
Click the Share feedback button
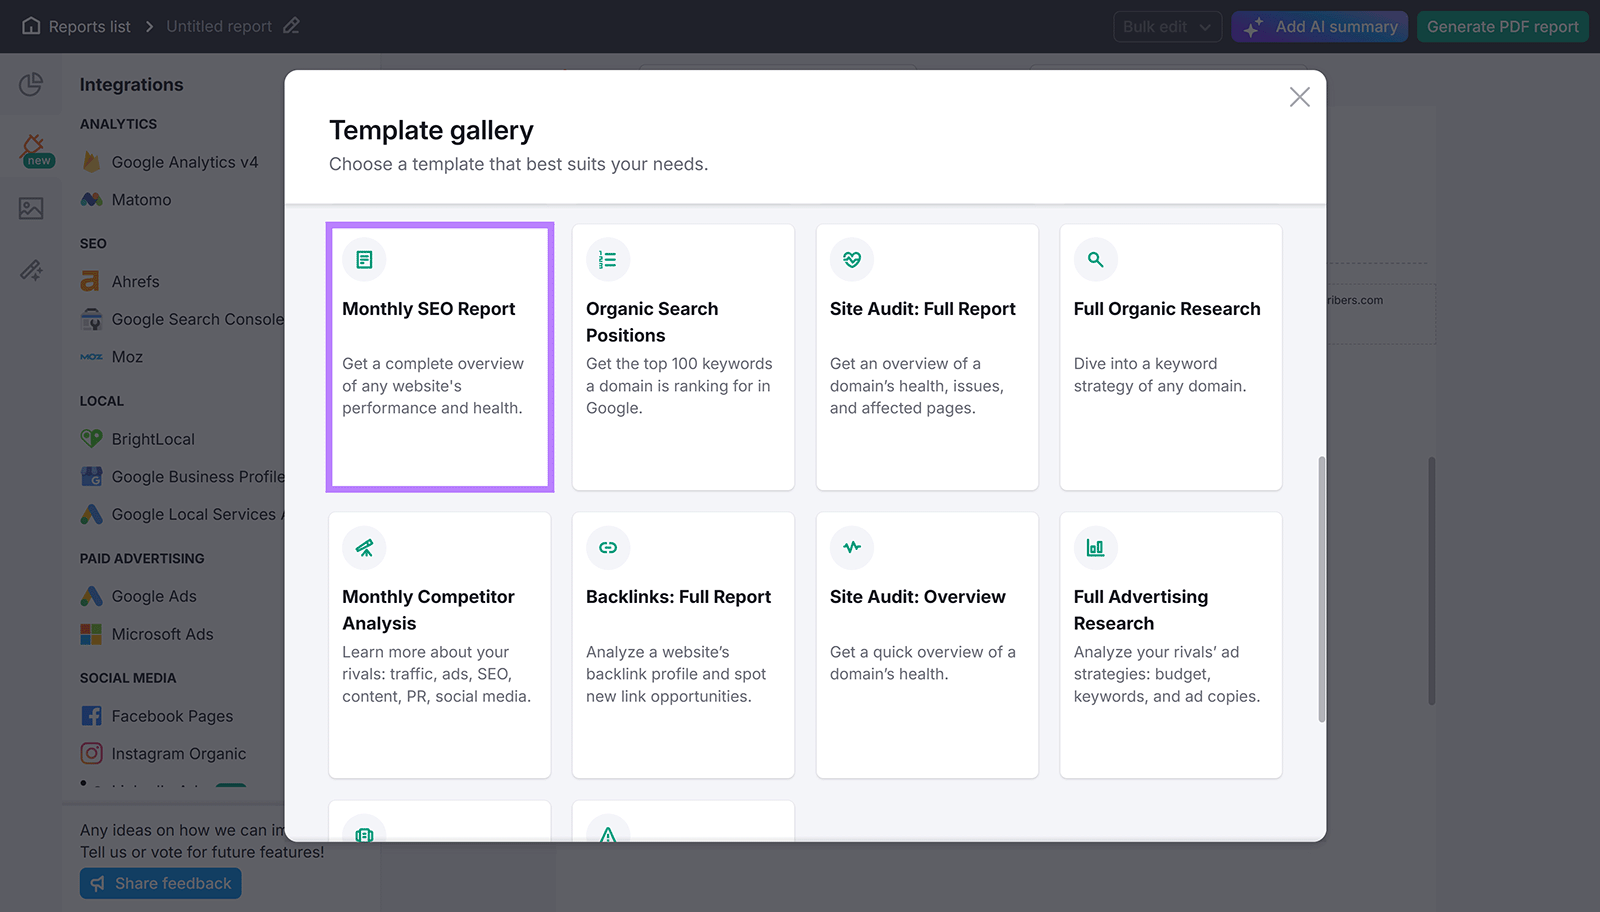160,883
